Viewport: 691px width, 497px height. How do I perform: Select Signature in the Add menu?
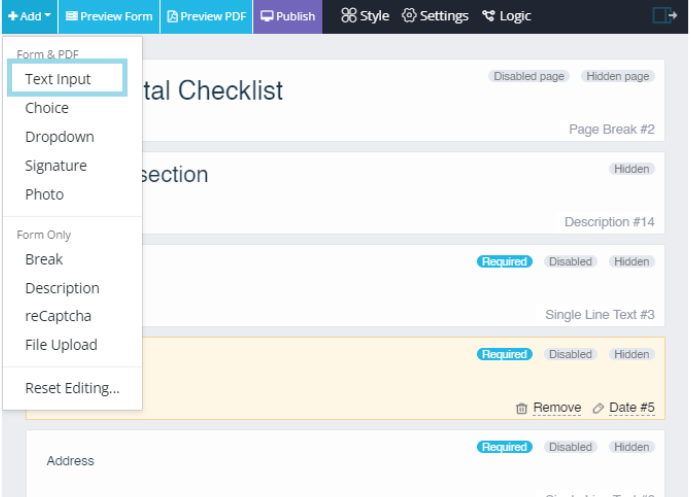tap(56, 166)
